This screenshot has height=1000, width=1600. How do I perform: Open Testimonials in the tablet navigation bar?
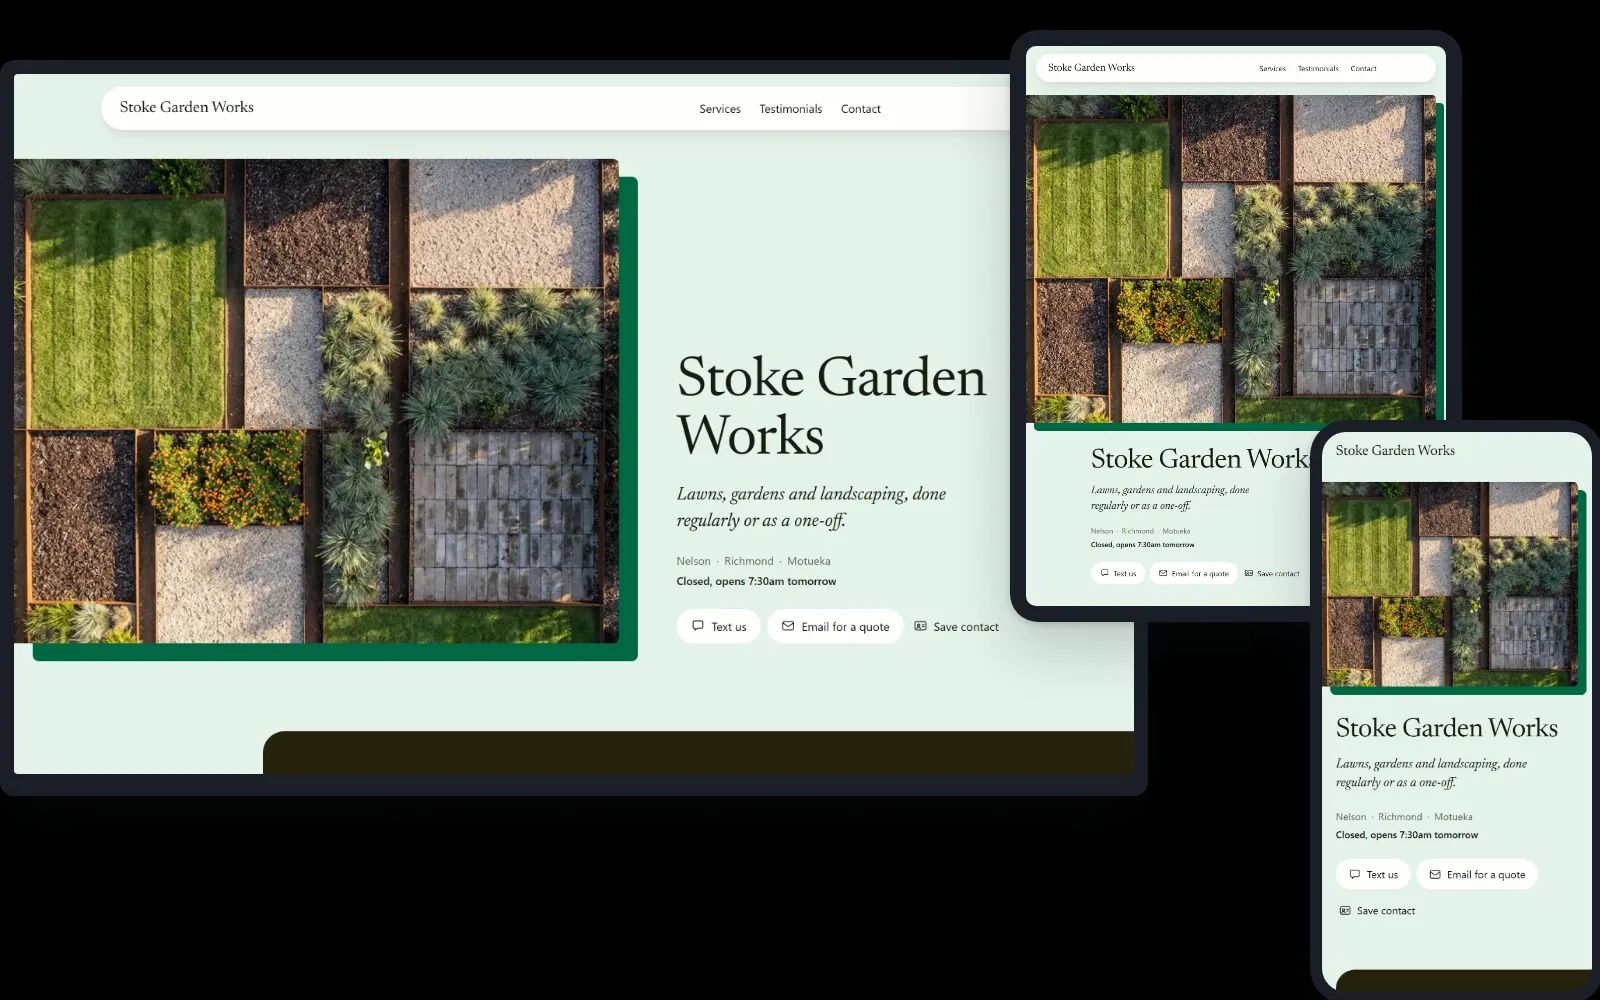point(1318,69)
